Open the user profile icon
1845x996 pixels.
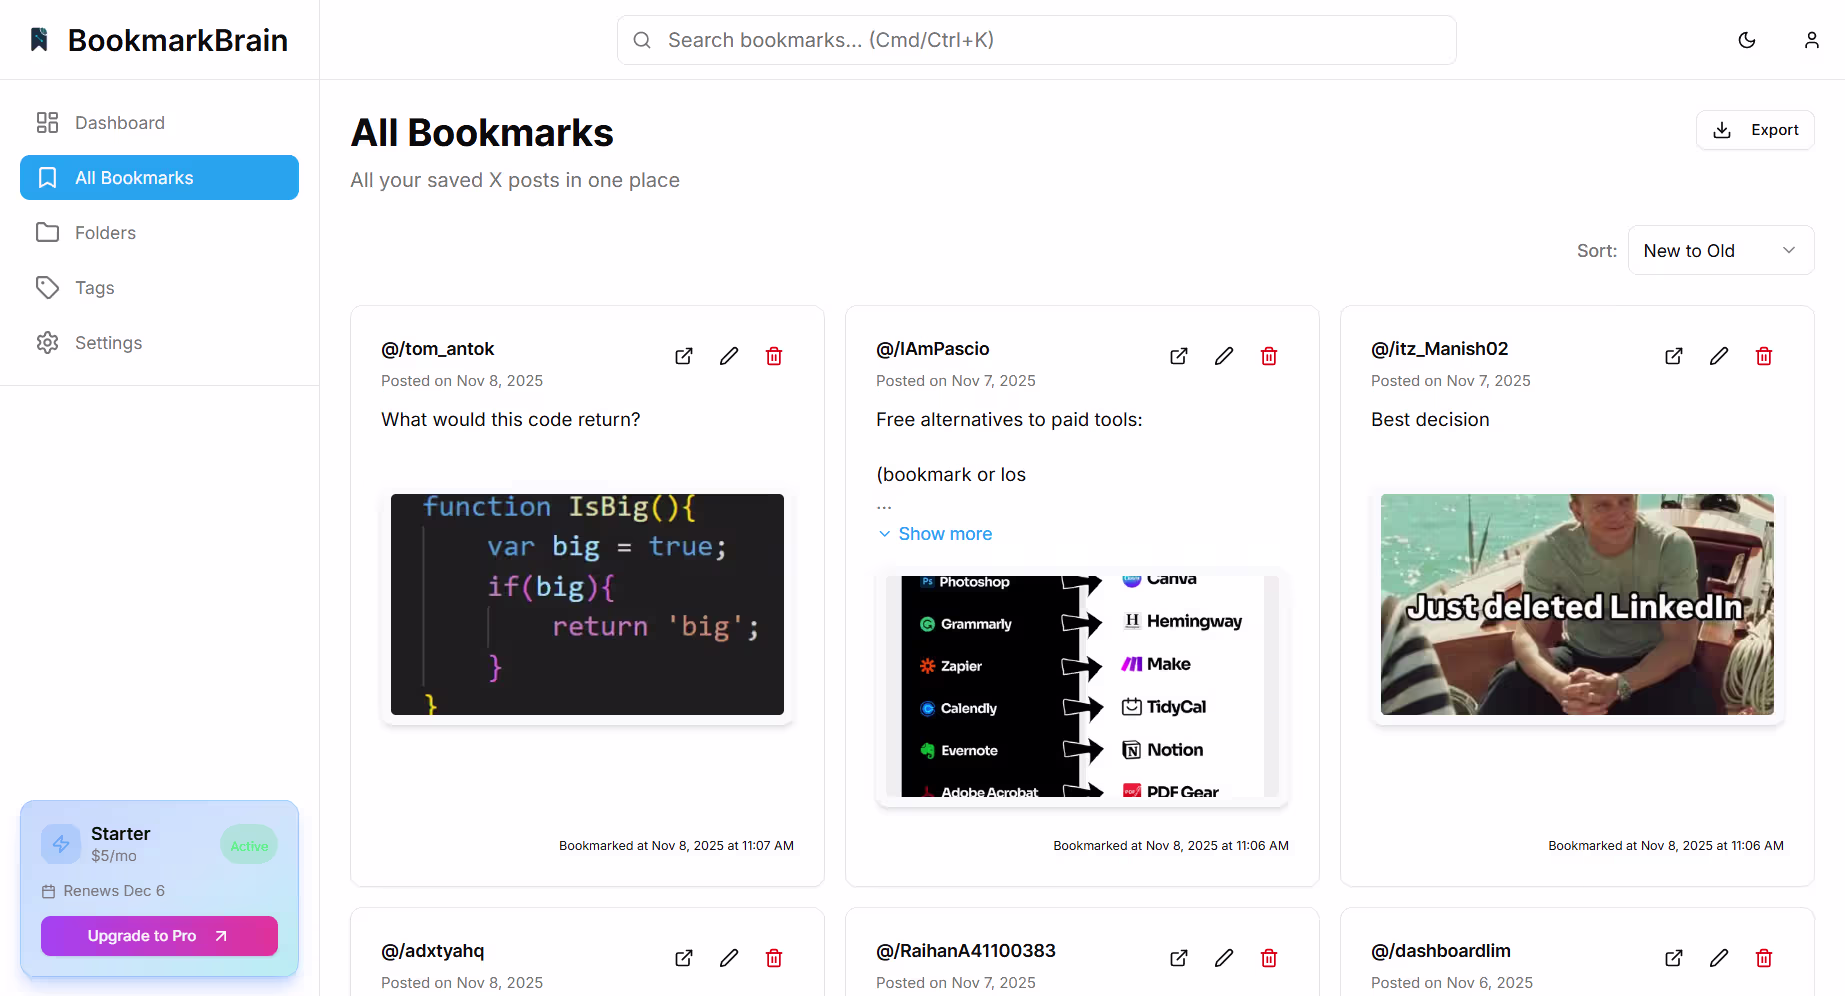point(1811,40)
